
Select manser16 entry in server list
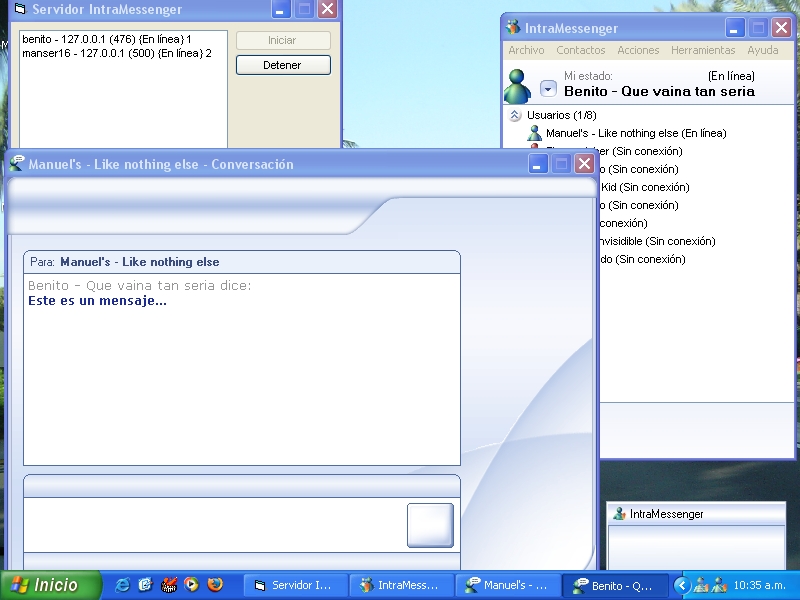point(116,53)
